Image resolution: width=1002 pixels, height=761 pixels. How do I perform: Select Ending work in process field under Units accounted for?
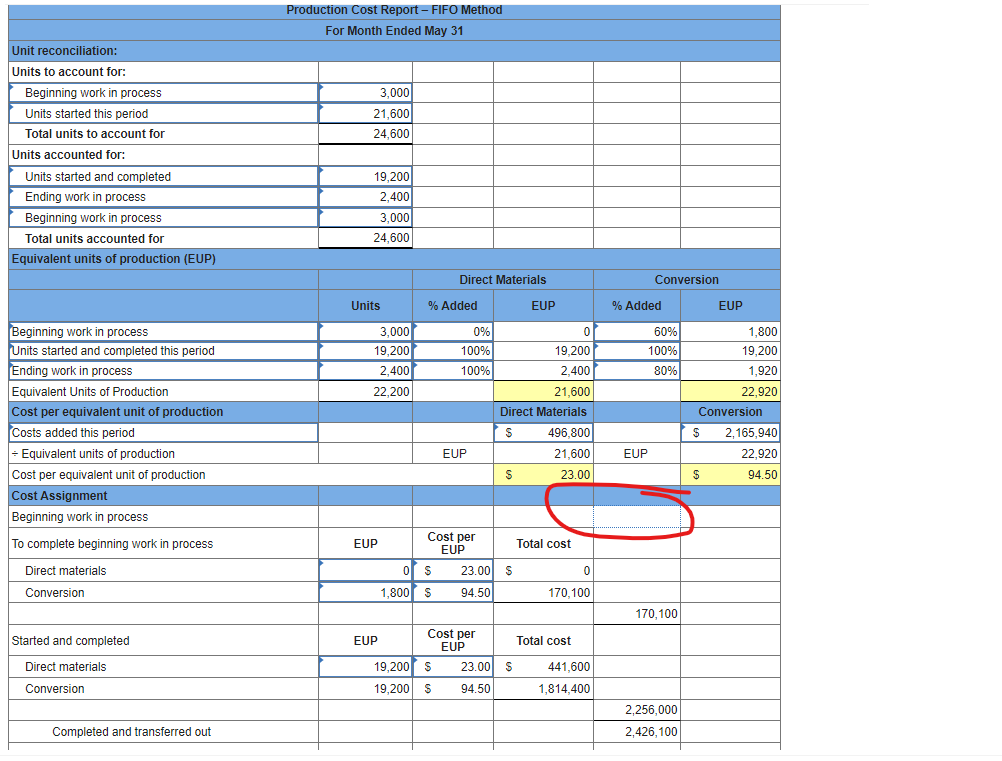[164, 197]
